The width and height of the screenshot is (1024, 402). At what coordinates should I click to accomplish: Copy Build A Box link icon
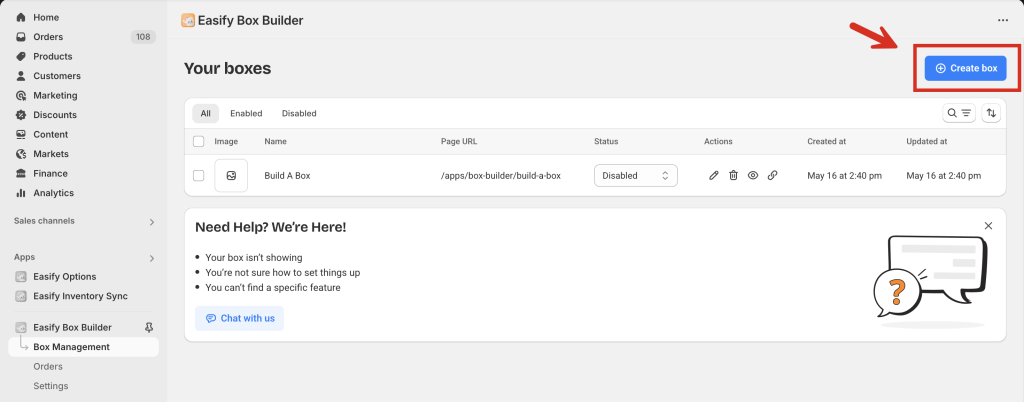coord(773,176)
